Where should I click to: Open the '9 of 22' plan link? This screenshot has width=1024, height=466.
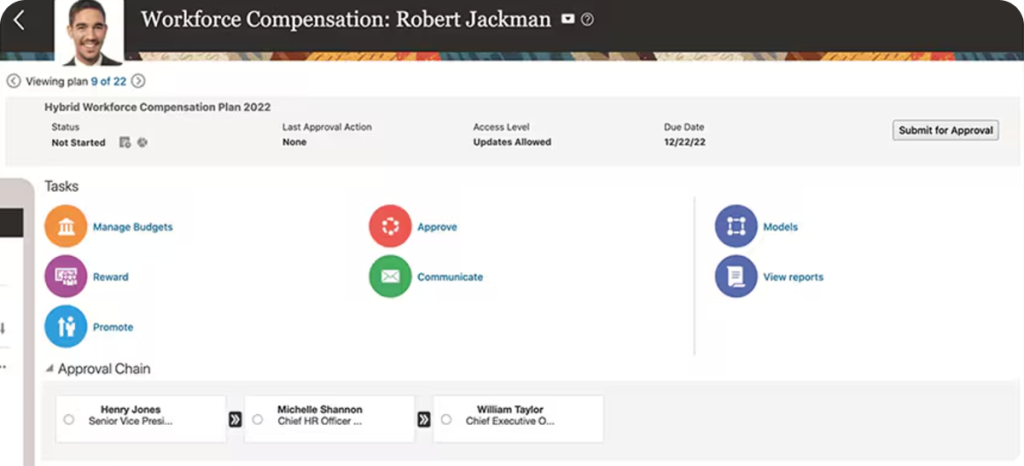point(108,82)
